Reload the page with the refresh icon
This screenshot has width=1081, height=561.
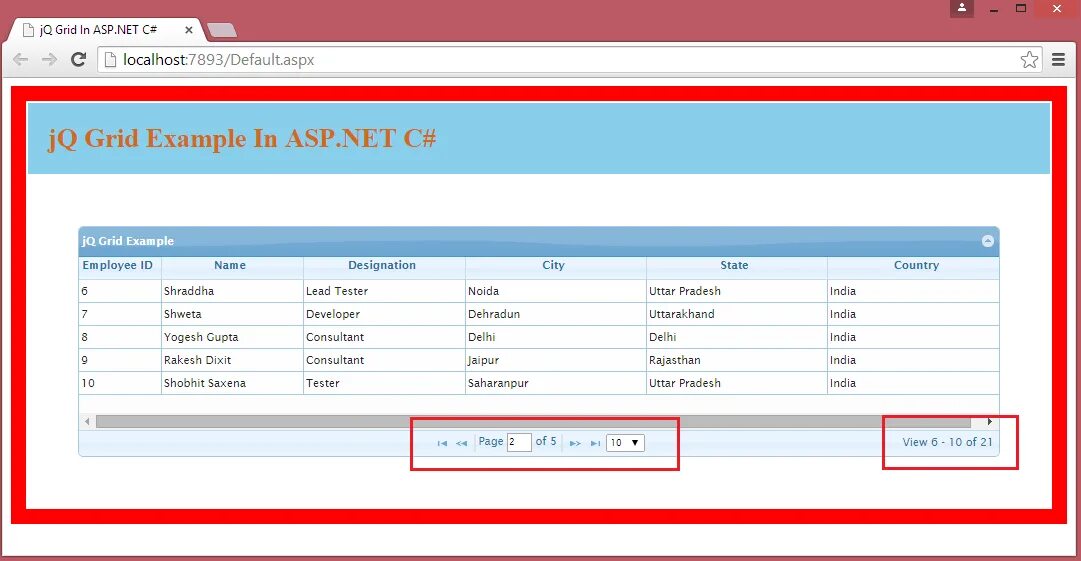(79, 59)
